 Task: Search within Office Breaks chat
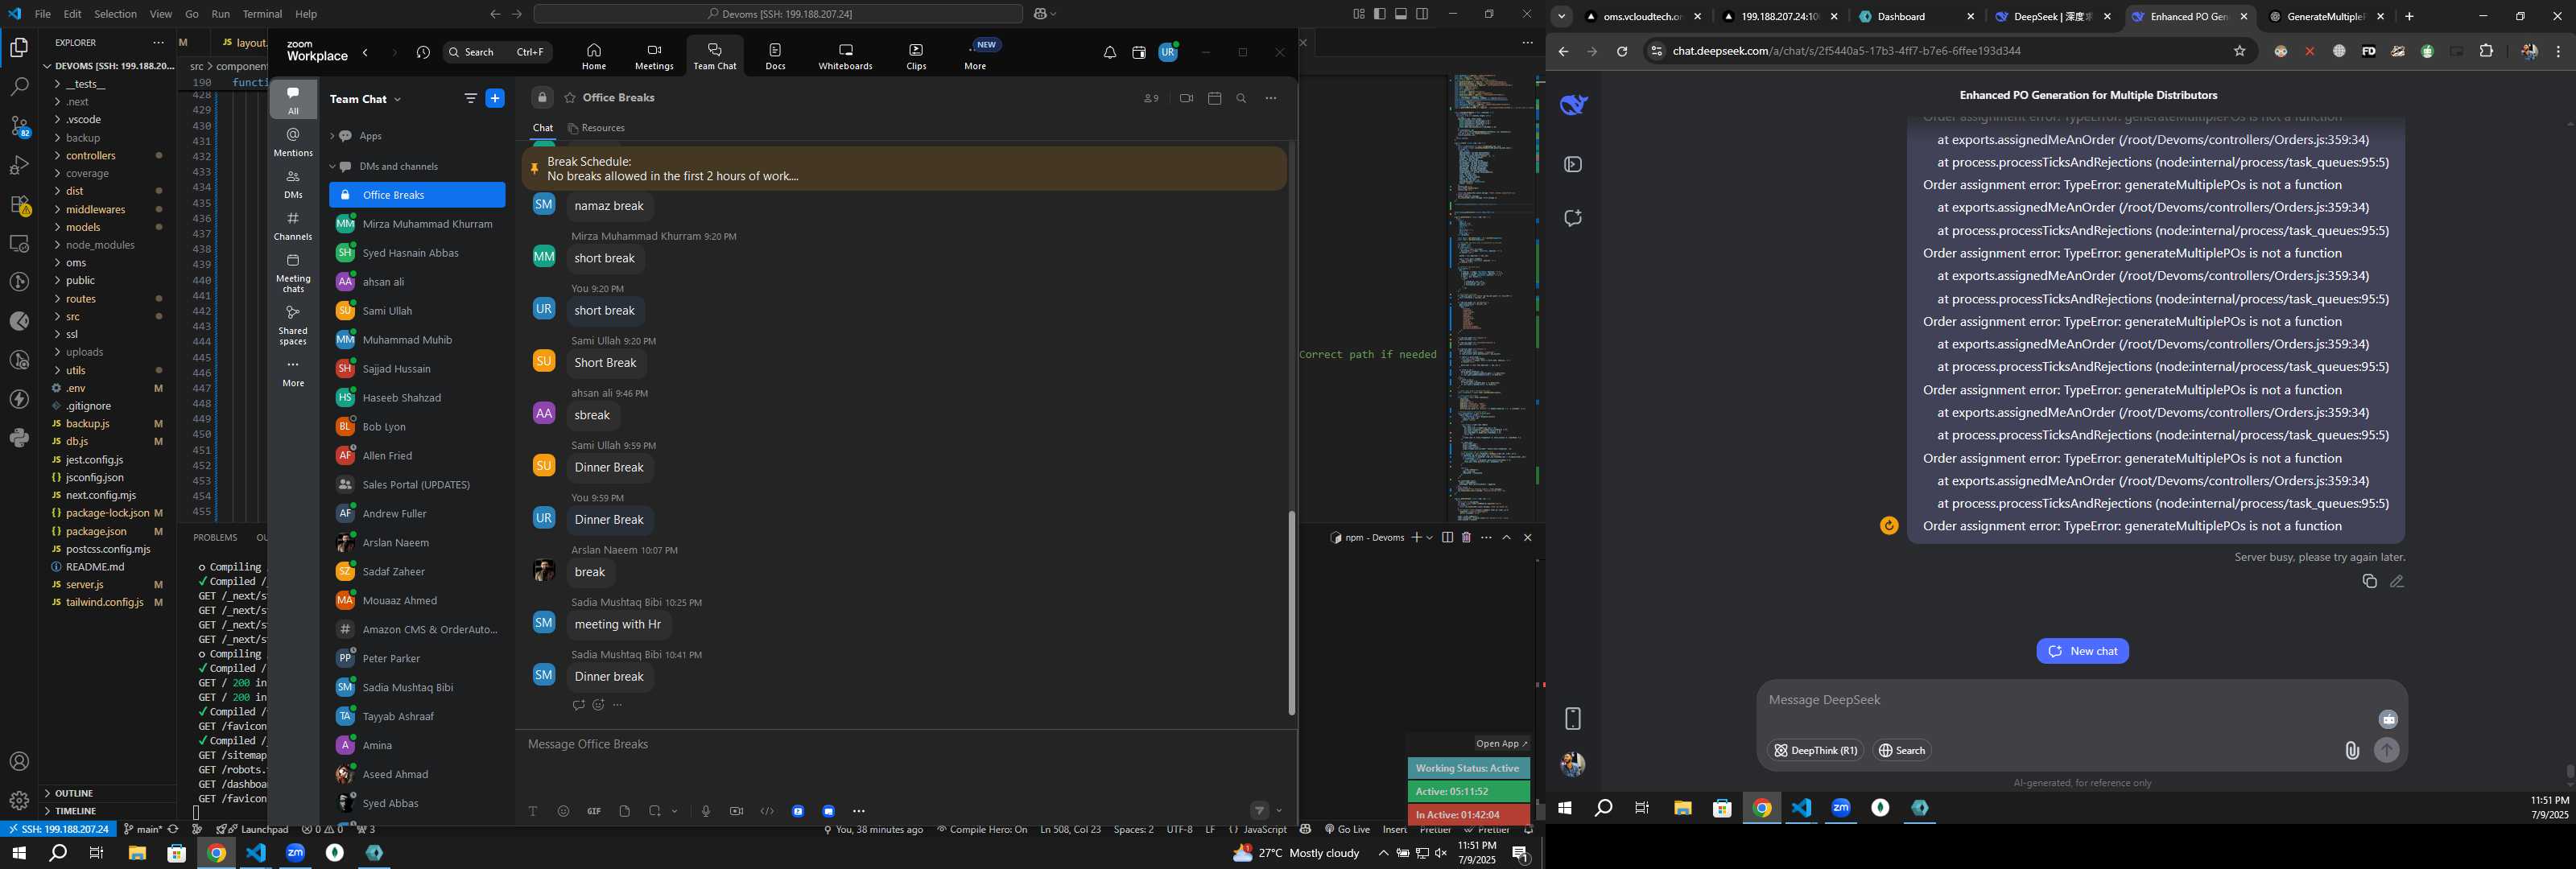coord(1241,98)
